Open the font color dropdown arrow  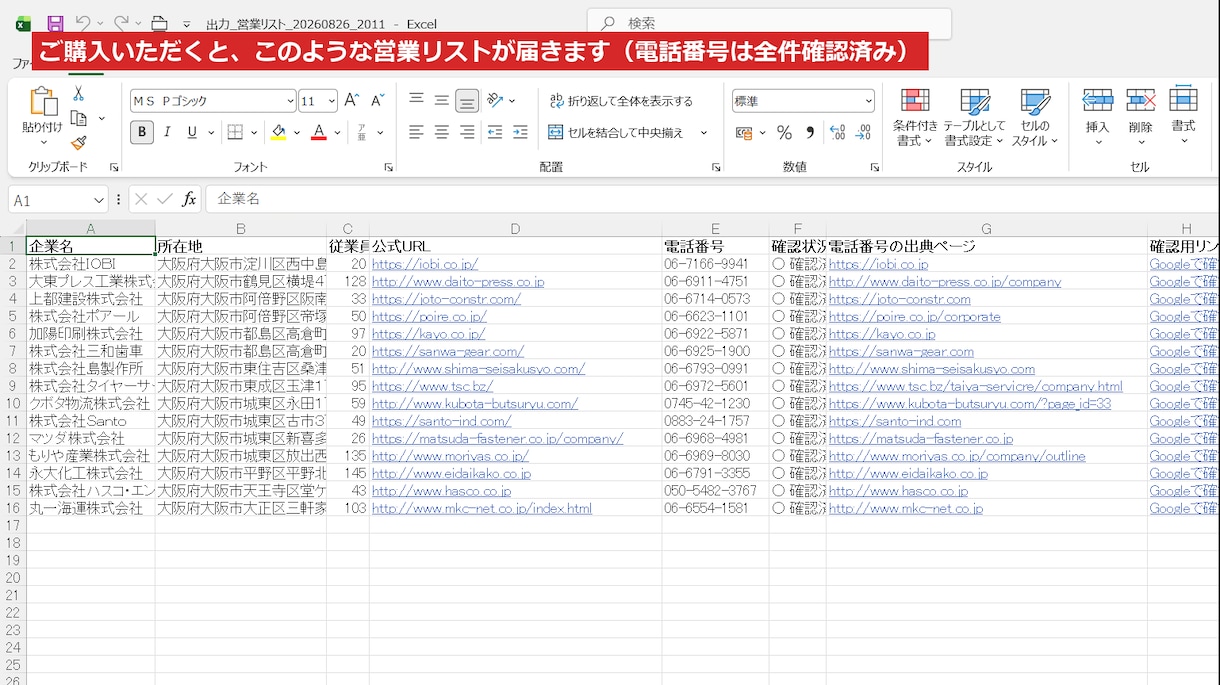point(338,132)
